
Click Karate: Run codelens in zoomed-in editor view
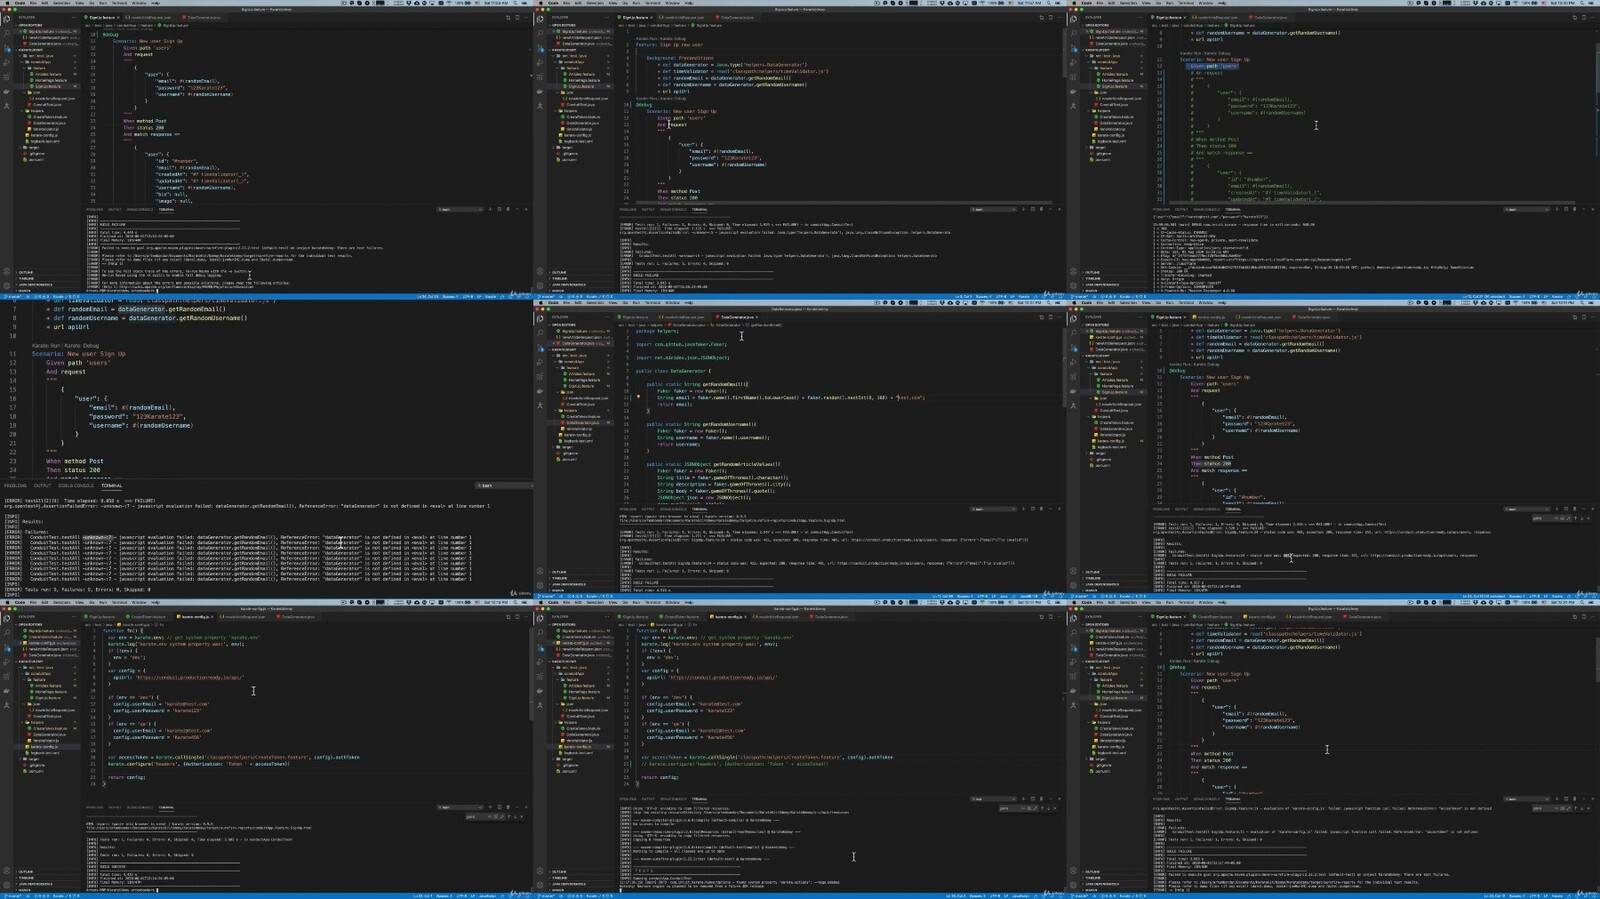pos(46,346)
